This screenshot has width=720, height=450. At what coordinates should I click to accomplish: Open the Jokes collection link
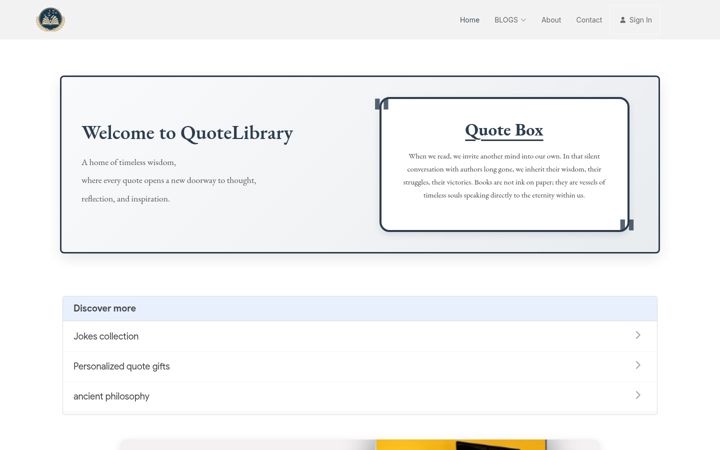[360, 336]
